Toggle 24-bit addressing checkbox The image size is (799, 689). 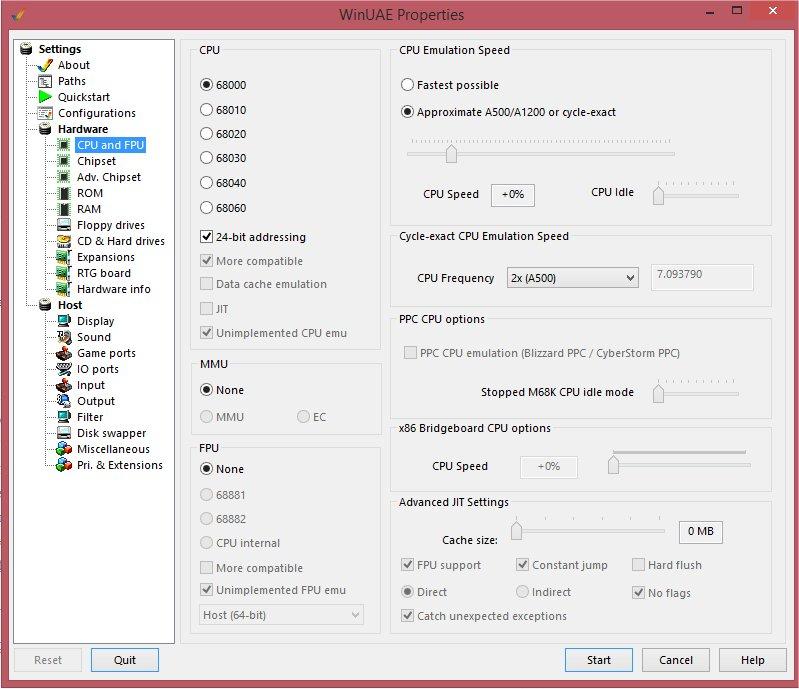[x=206, y=236]
